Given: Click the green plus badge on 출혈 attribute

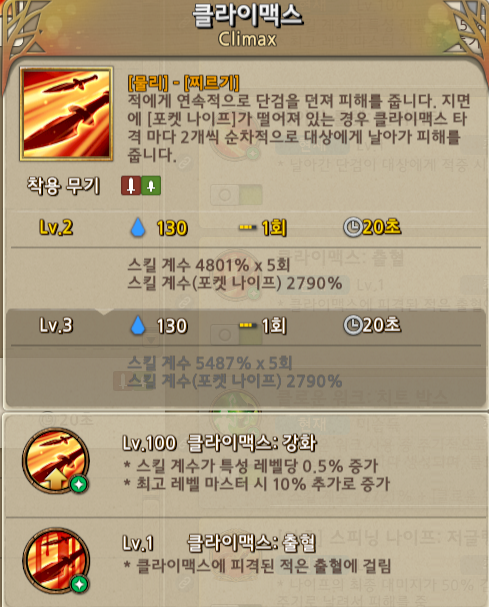Looking at the screenshot, I should coord(79,584).
